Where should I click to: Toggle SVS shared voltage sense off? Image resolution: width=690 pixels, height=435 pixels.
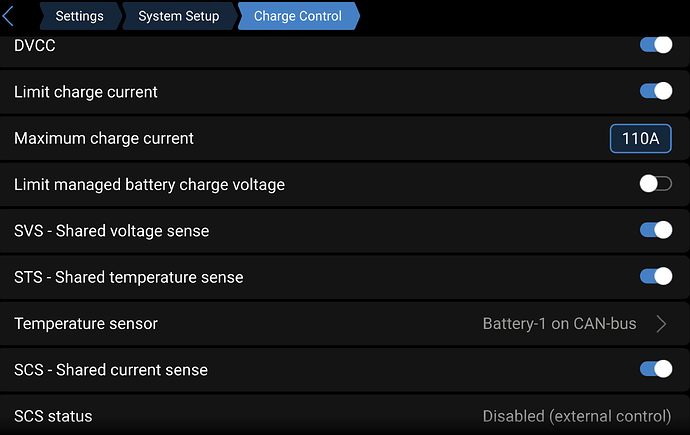(656, 230)
